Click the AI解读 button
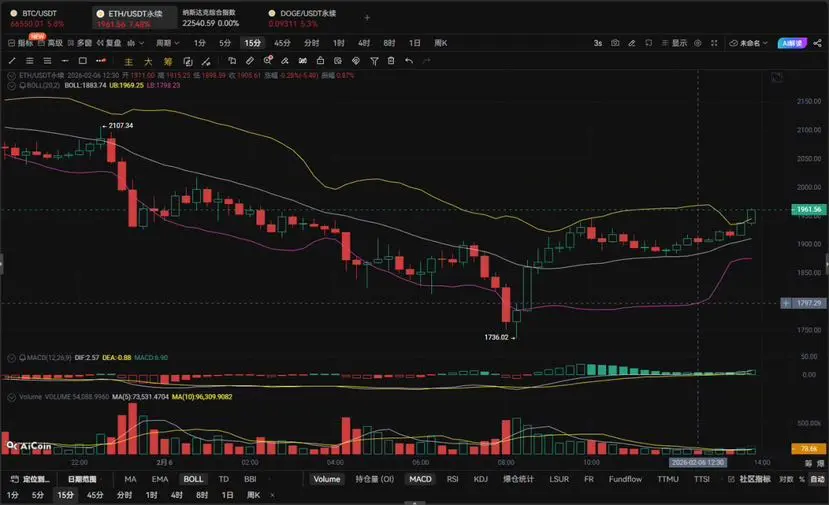Screen dimensions: 829x505 point(793,43)
